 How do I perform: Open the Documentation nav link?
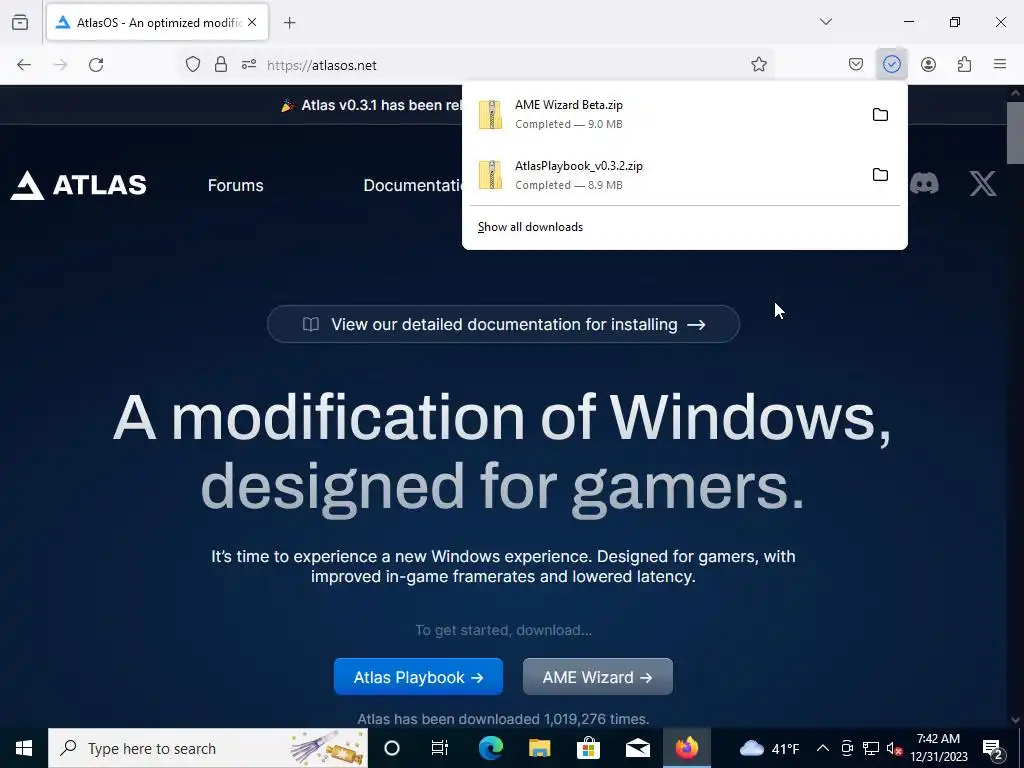point(412,185)
